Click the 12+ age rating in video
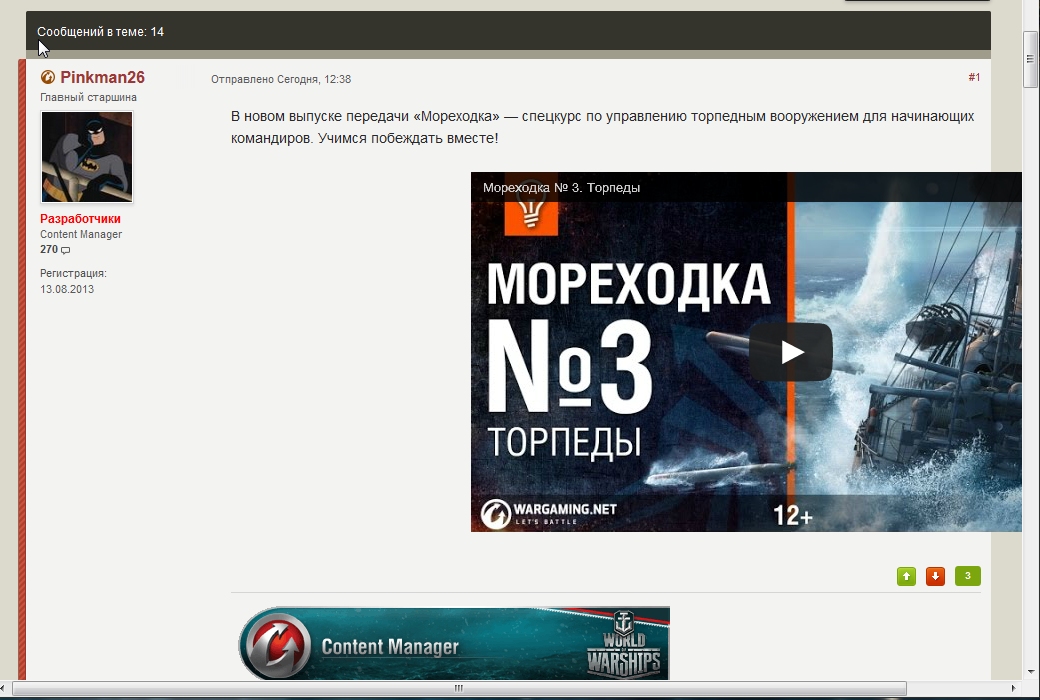 click(x=793, y=516)
